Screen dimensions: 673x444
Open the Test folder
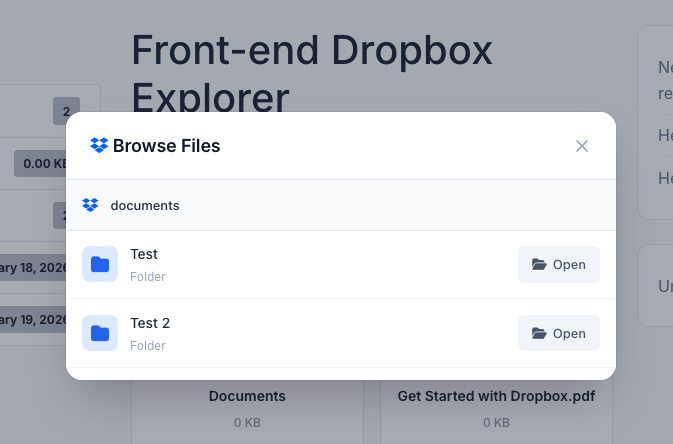tap(558, 265)
